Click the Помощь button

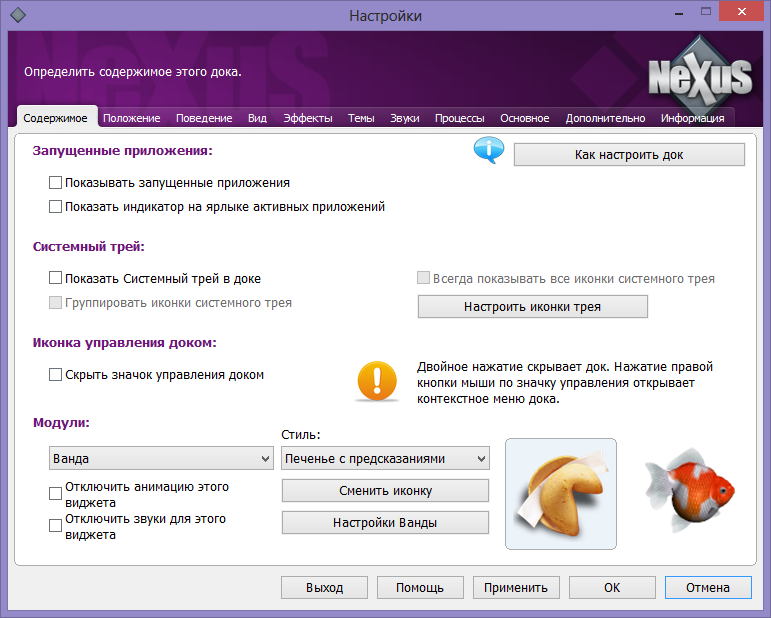pos(420,588)
